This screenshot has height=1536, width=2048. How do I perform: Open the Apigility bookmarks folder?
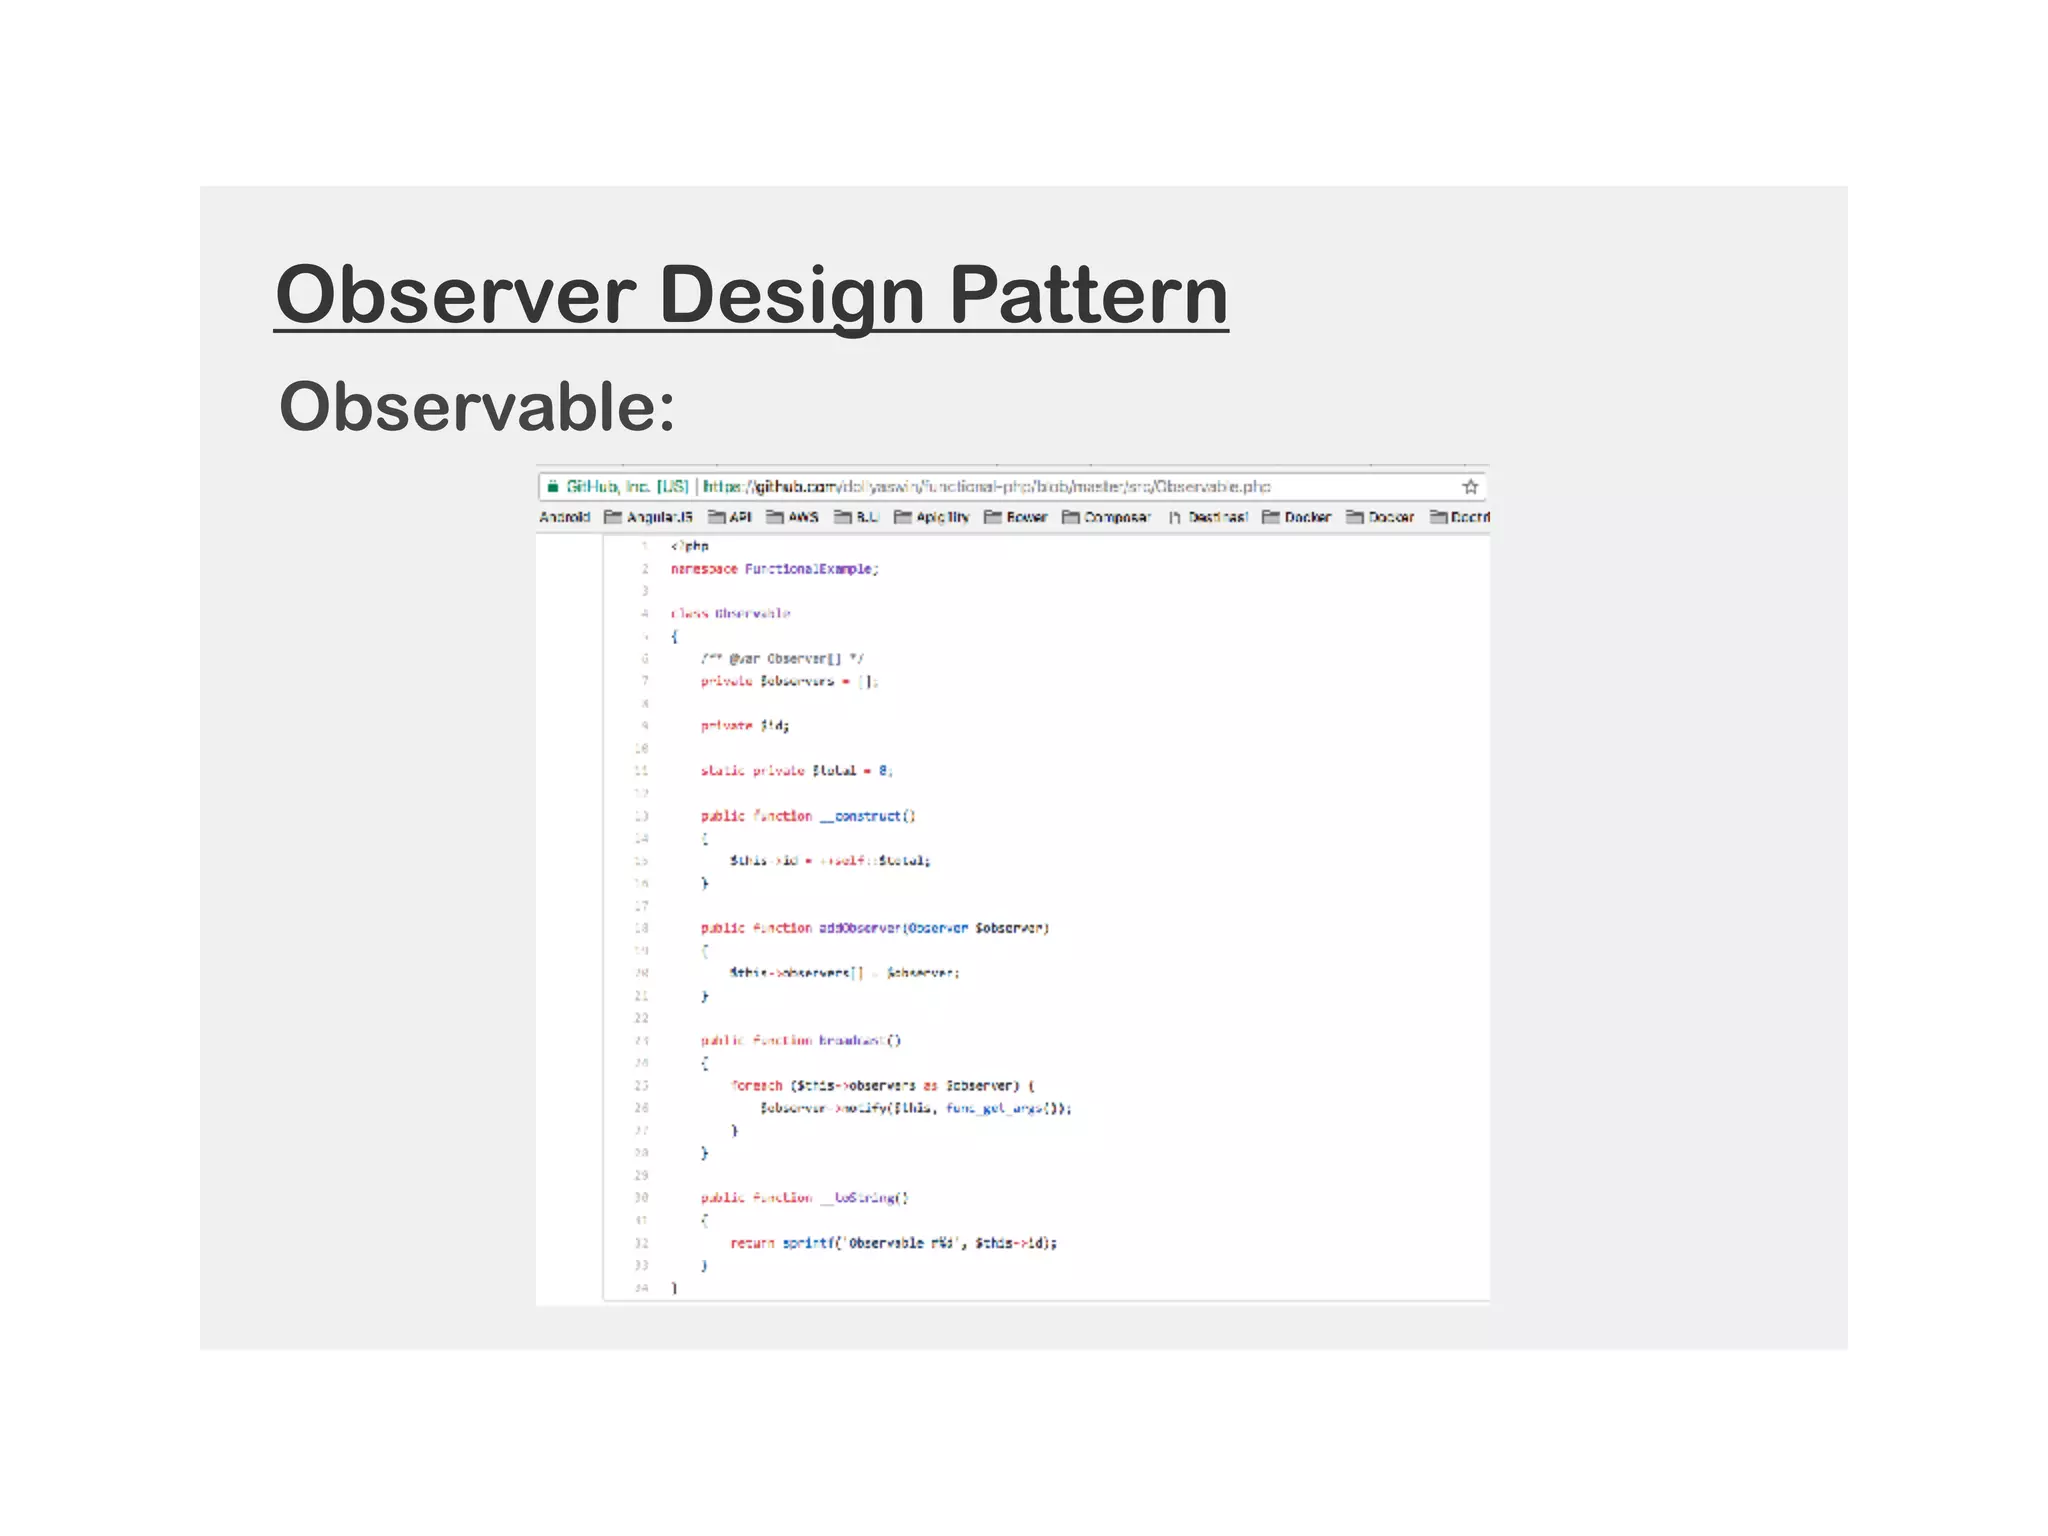point(931,517)
